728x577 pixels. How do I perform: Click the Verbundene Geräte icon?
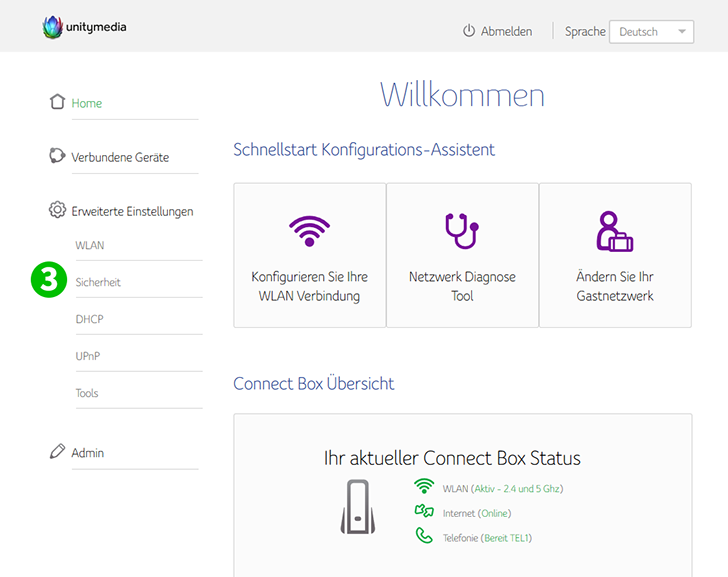57,156
